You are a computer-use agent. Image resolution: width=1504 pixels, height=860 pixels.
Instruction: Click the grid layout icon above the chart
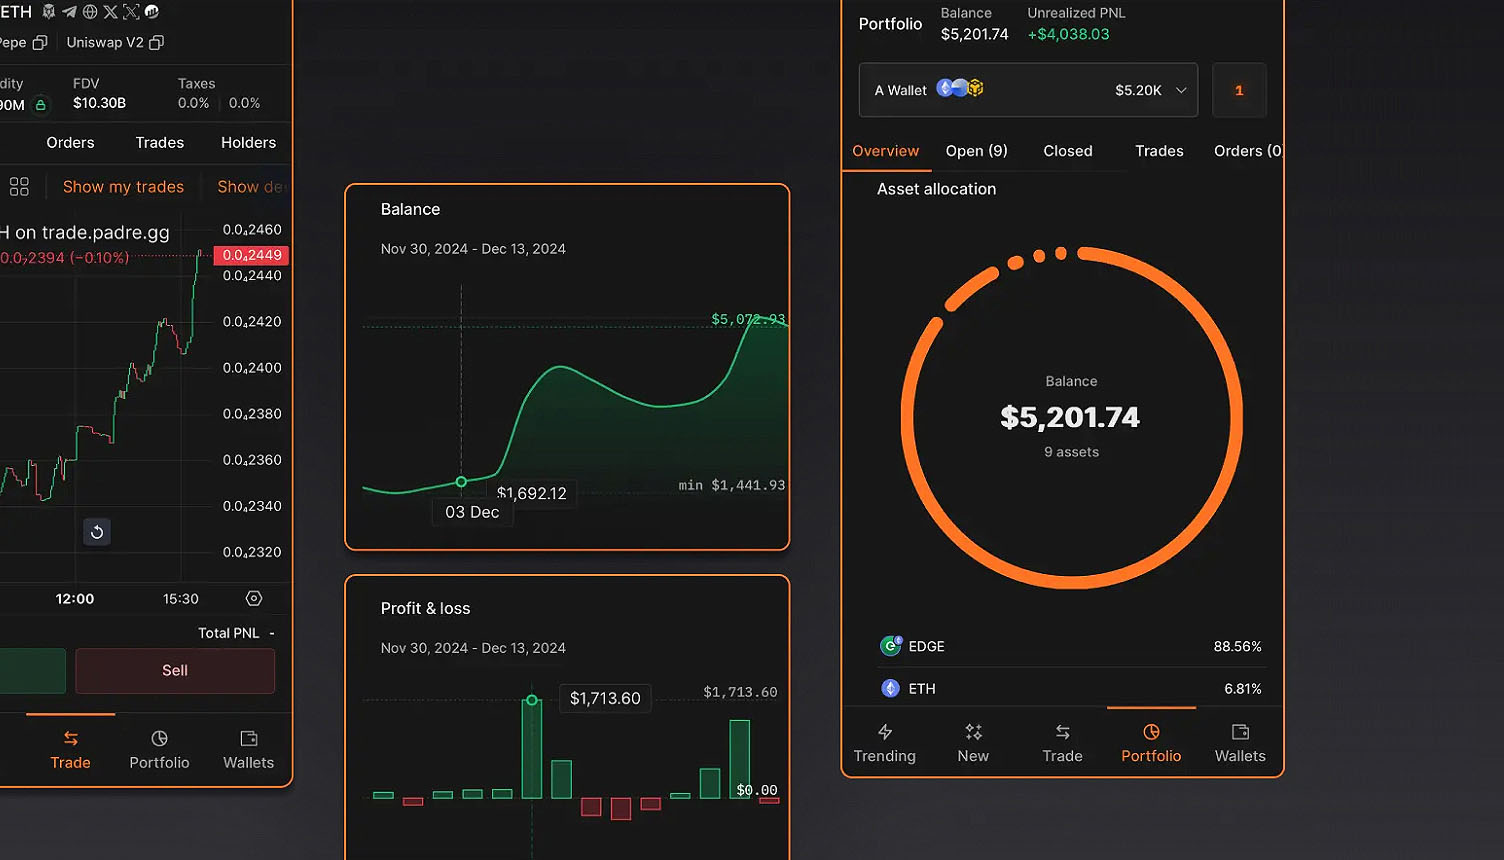pyautogui.click(x=20, y=186)
